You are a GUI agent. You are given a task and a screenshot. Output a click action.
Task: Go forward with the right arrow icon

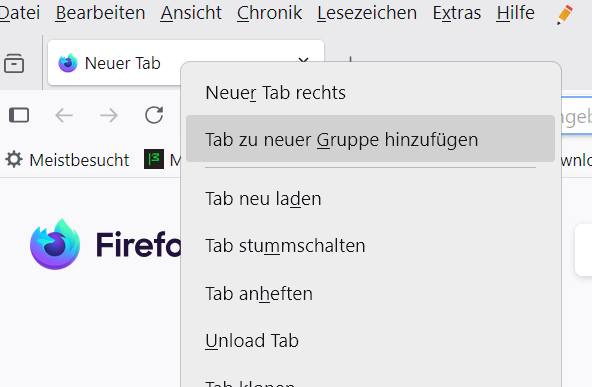click(109, 115)
